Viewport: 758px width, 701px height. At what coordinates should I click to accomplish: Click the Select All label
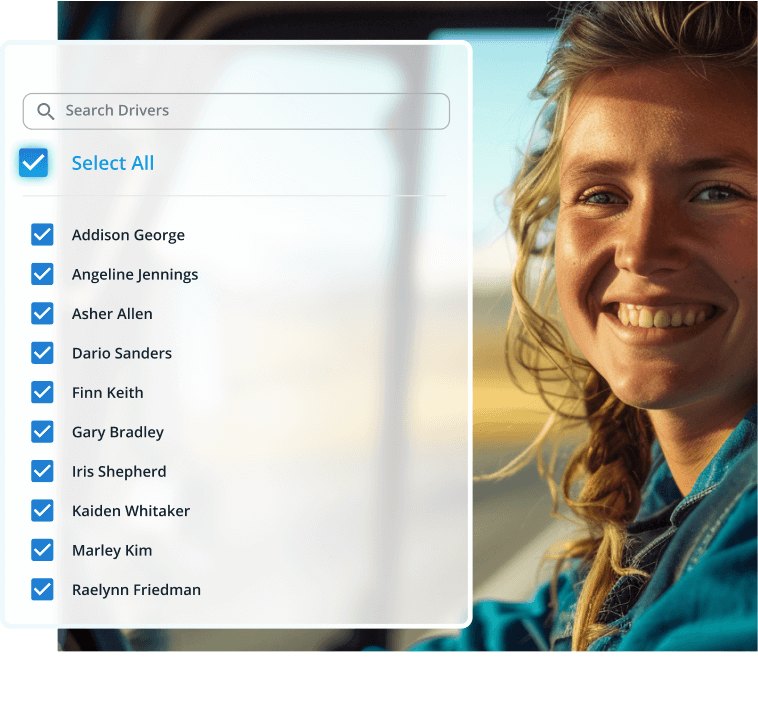(113, 163)
